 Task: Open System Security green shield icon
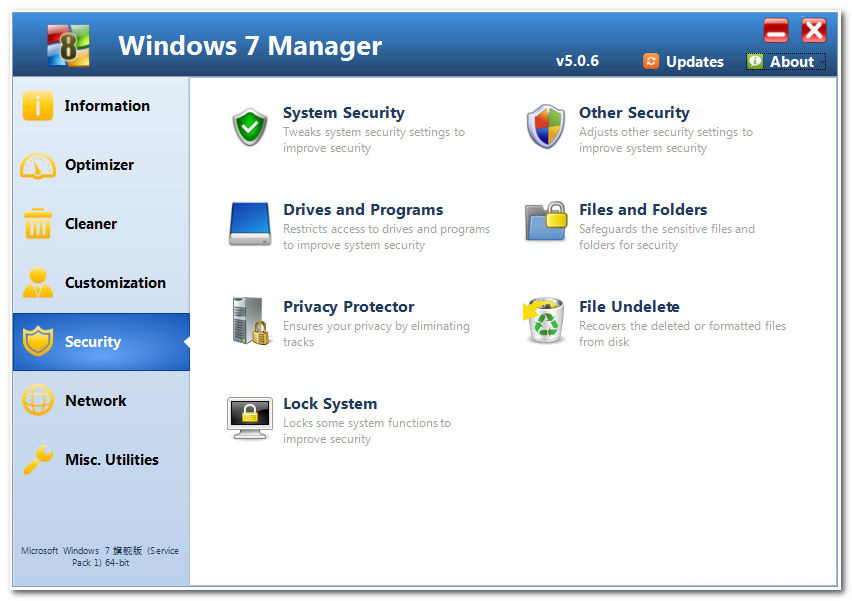[x=250, y=127]
